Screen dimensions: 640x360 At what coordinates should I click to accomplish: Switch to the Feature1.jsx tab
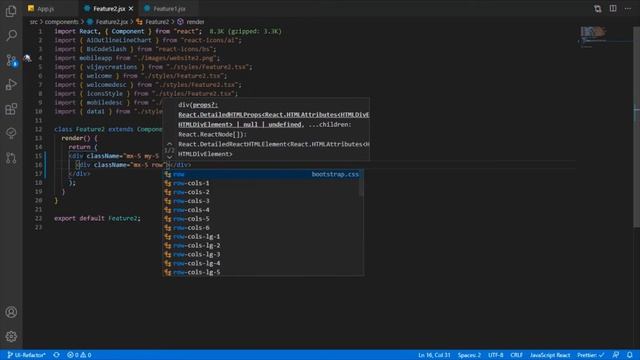(x=169, y=9)
